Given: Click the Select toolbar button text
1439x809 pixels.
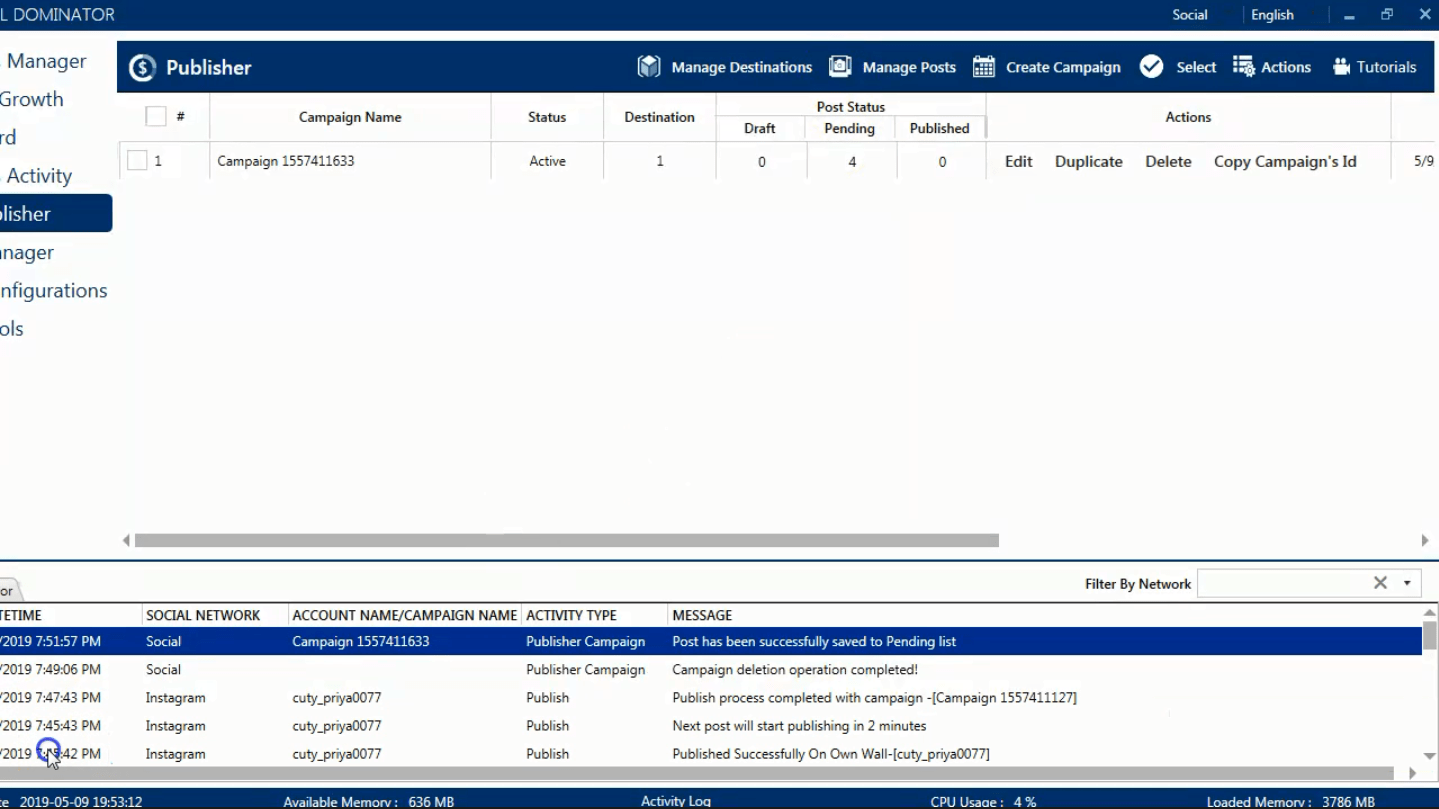Looking at the screenshot, I should [x=1196, y=67].
